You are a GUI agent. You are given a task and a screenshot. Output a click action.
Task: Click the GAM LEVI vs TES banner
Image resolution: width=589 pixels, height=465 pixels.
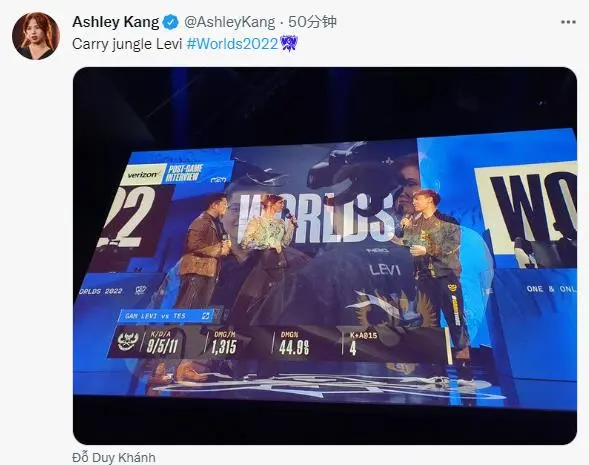[165, 316]
